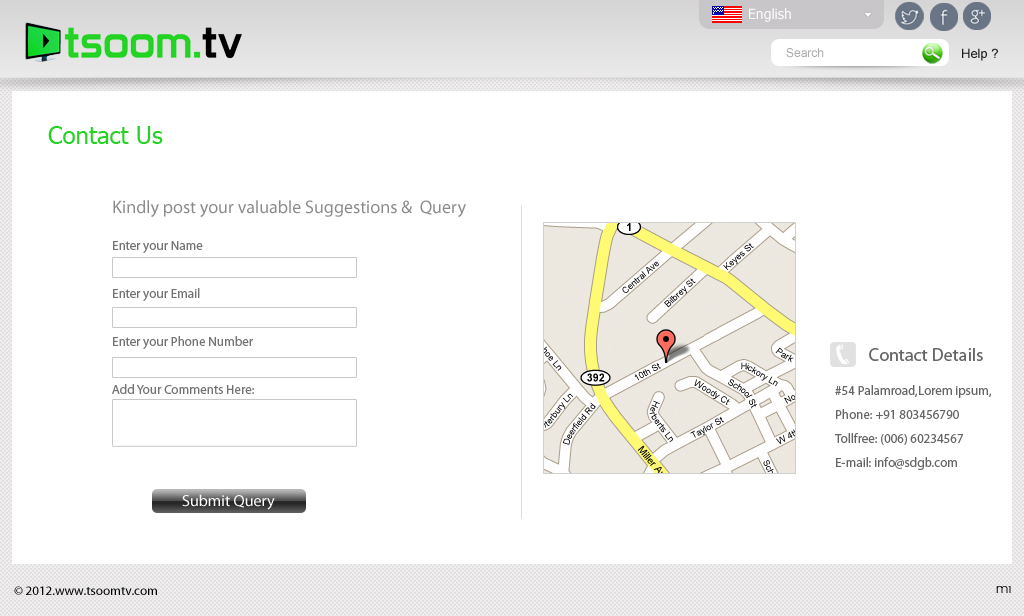Submit the form with Submit Query

tap(229, 501)
